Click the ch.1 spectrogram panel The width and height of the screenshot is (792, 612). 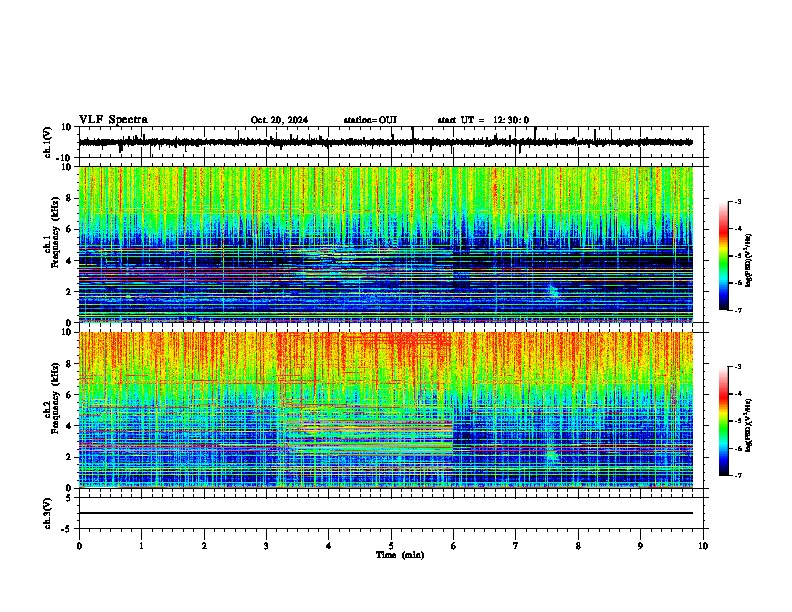click(385, 244)
